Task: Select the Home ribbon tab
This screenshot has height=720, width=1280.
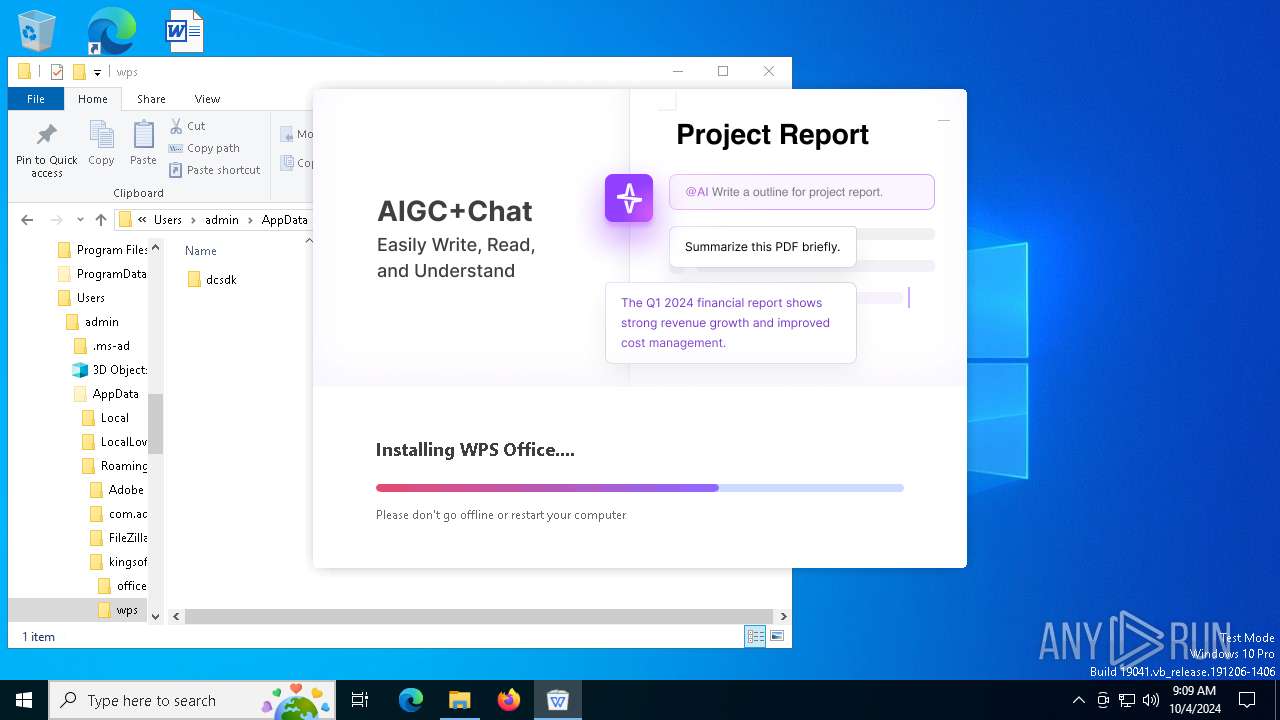Action: coord(93,99)
